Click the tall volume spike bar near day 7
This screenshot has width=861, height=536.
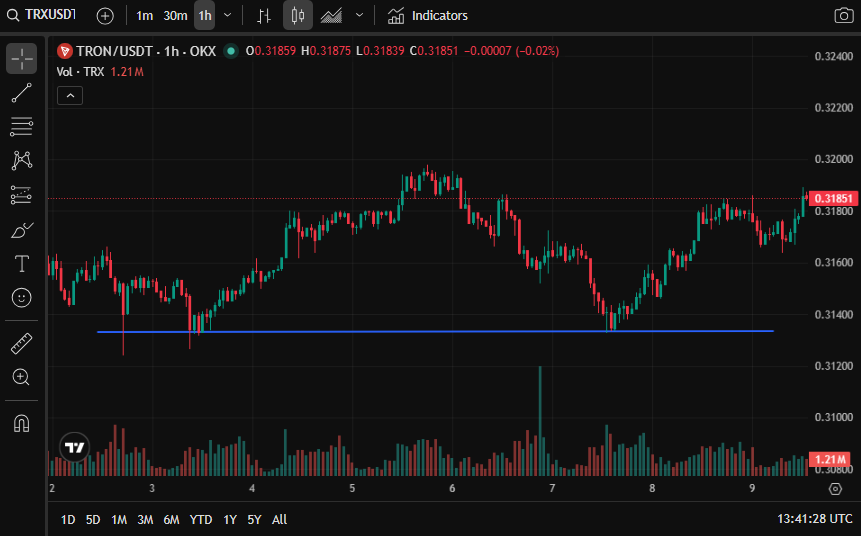(x=540, y=421)
